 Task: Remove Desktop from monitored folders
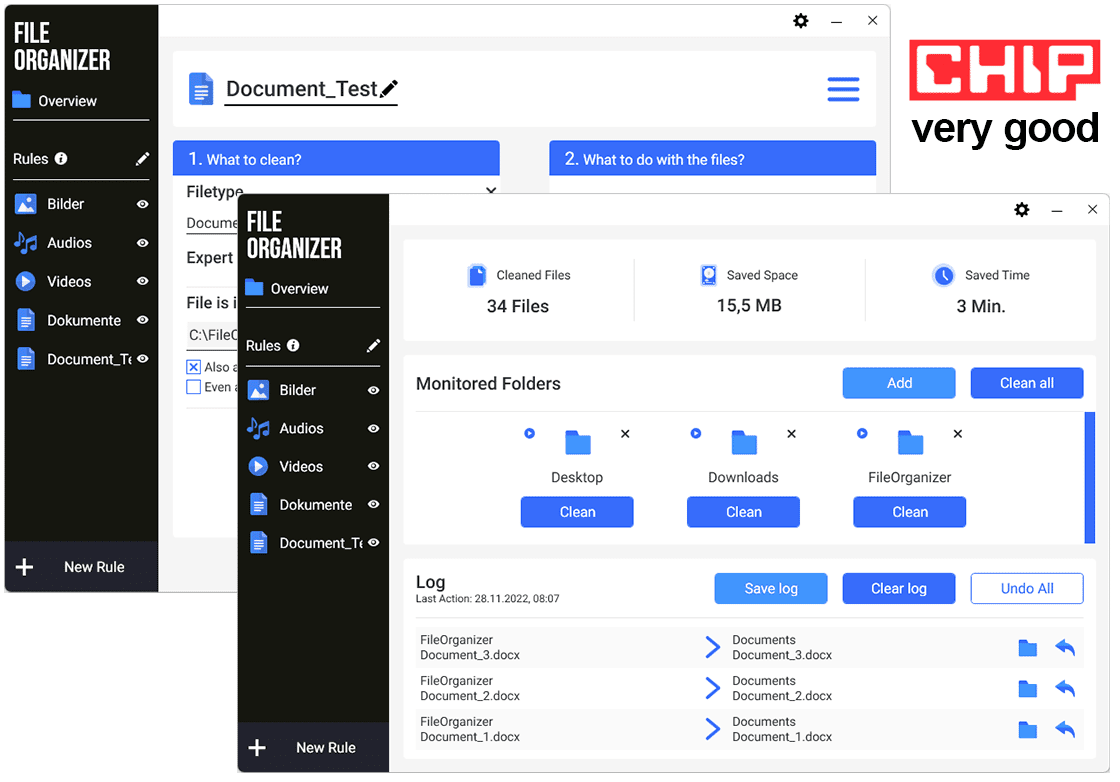tap(625, 433)
